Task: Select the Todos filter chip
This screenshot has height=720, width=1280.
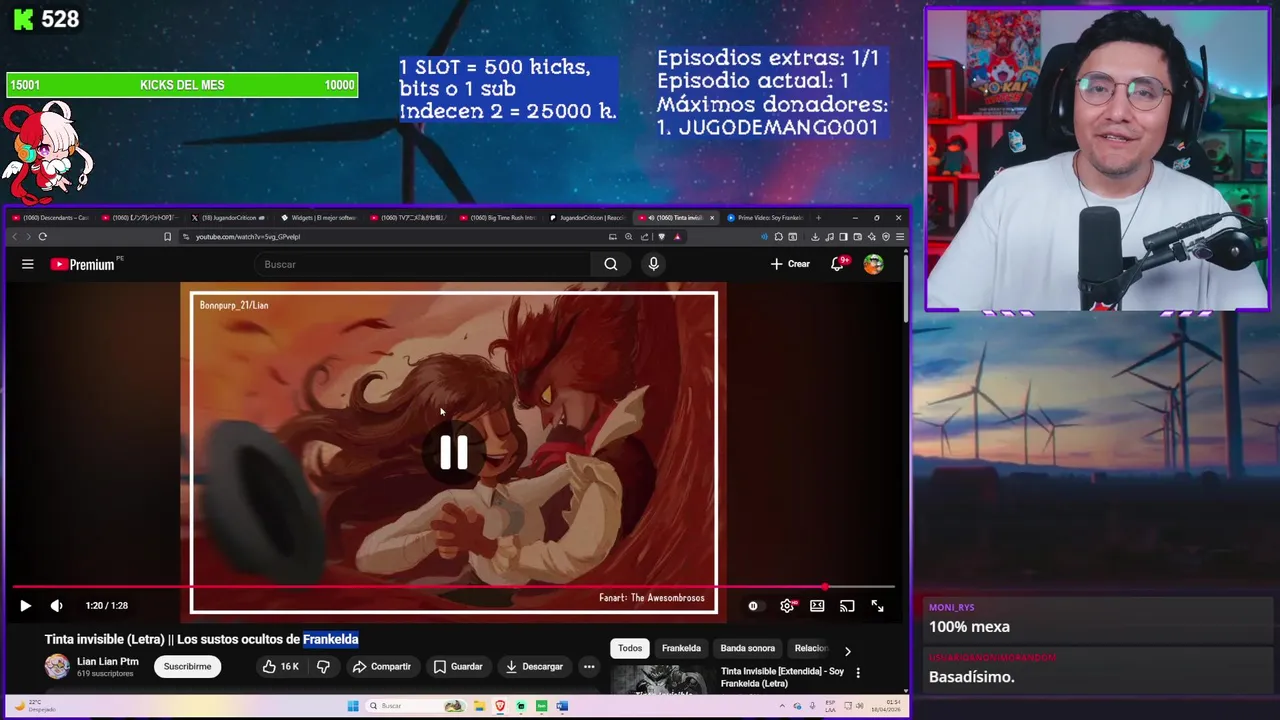Action: (630, 648)
